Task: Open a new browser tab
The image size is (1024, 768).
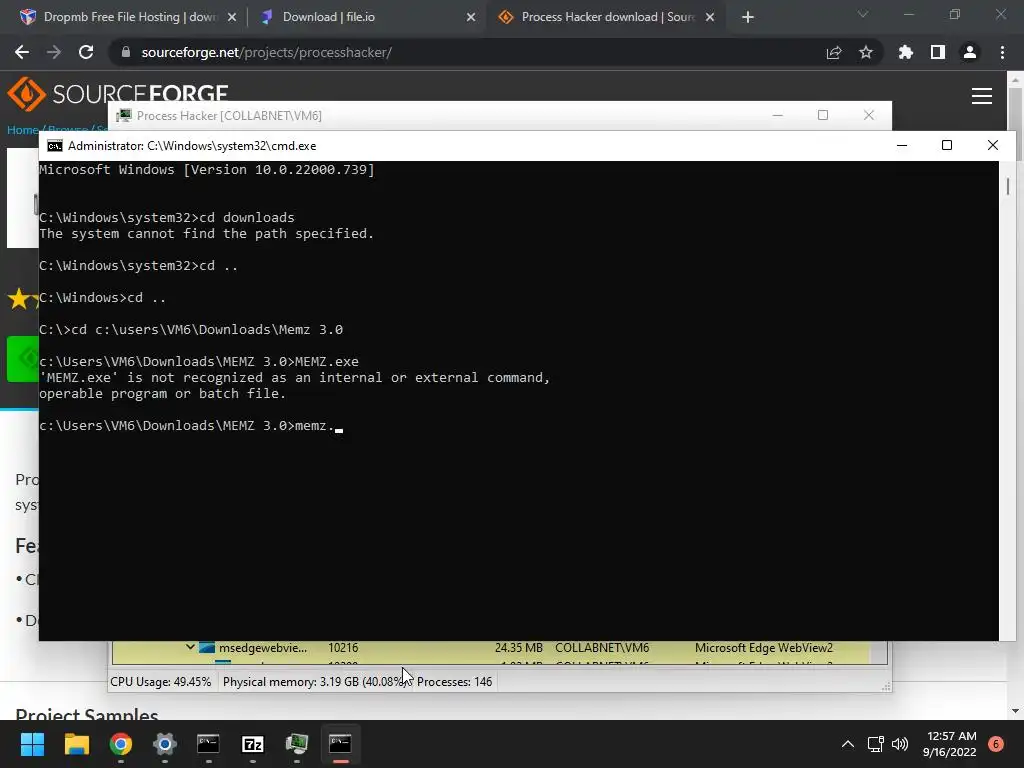Action: tap(748, 18)
